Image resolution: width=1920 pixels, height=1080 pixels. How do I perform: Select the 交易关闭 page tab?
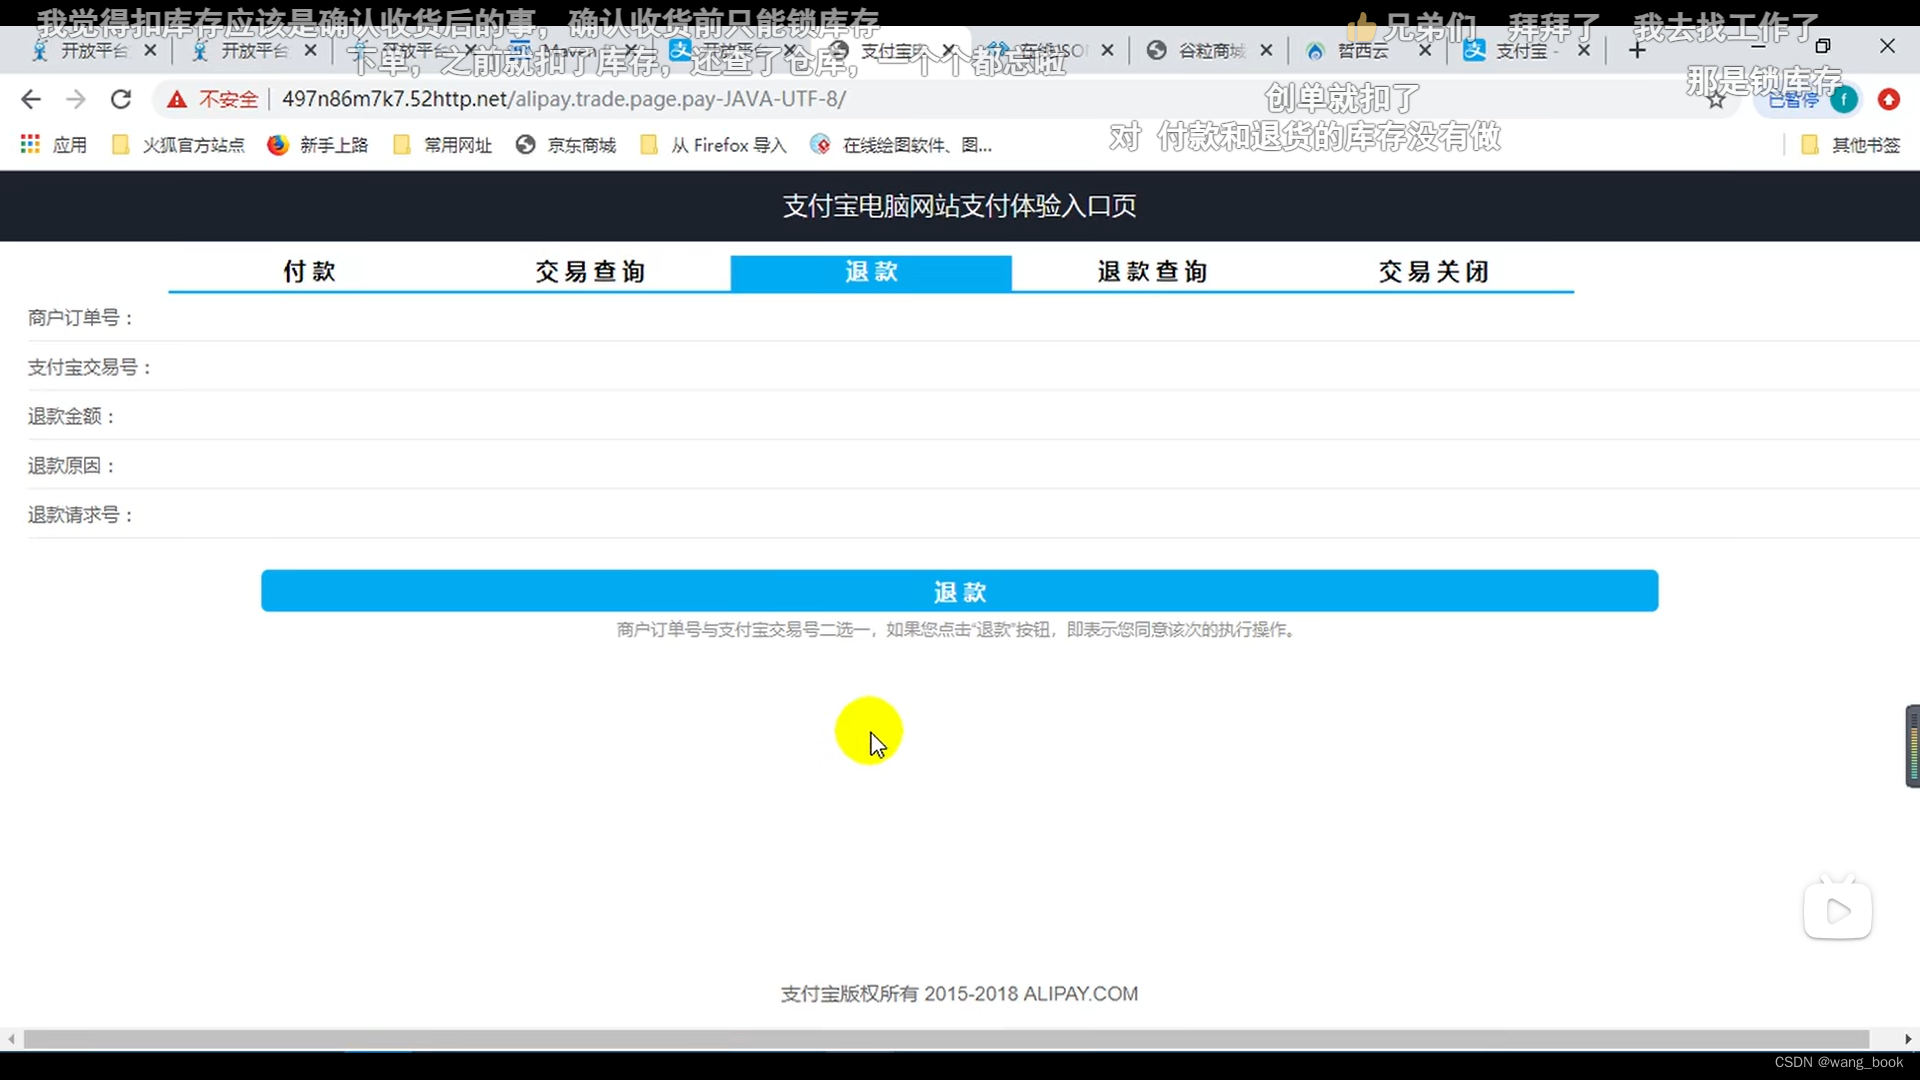point(1433,272)
